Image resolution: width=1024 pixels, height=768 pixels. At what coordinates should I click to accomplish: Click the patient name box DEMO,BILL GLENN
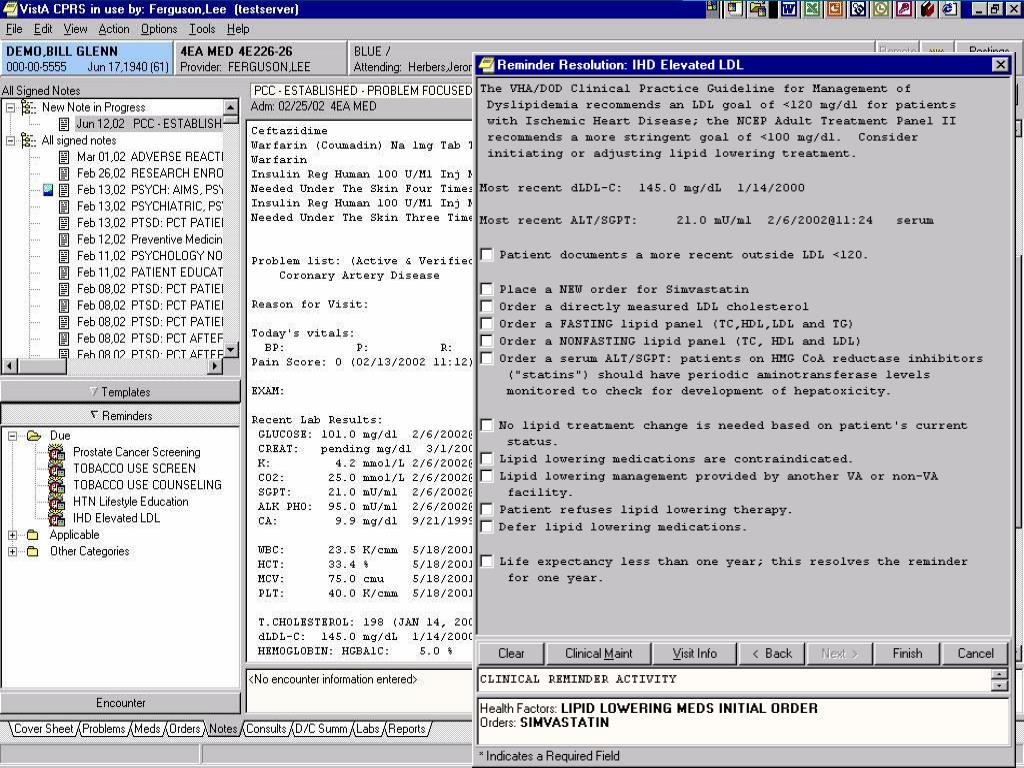(87, 58)
